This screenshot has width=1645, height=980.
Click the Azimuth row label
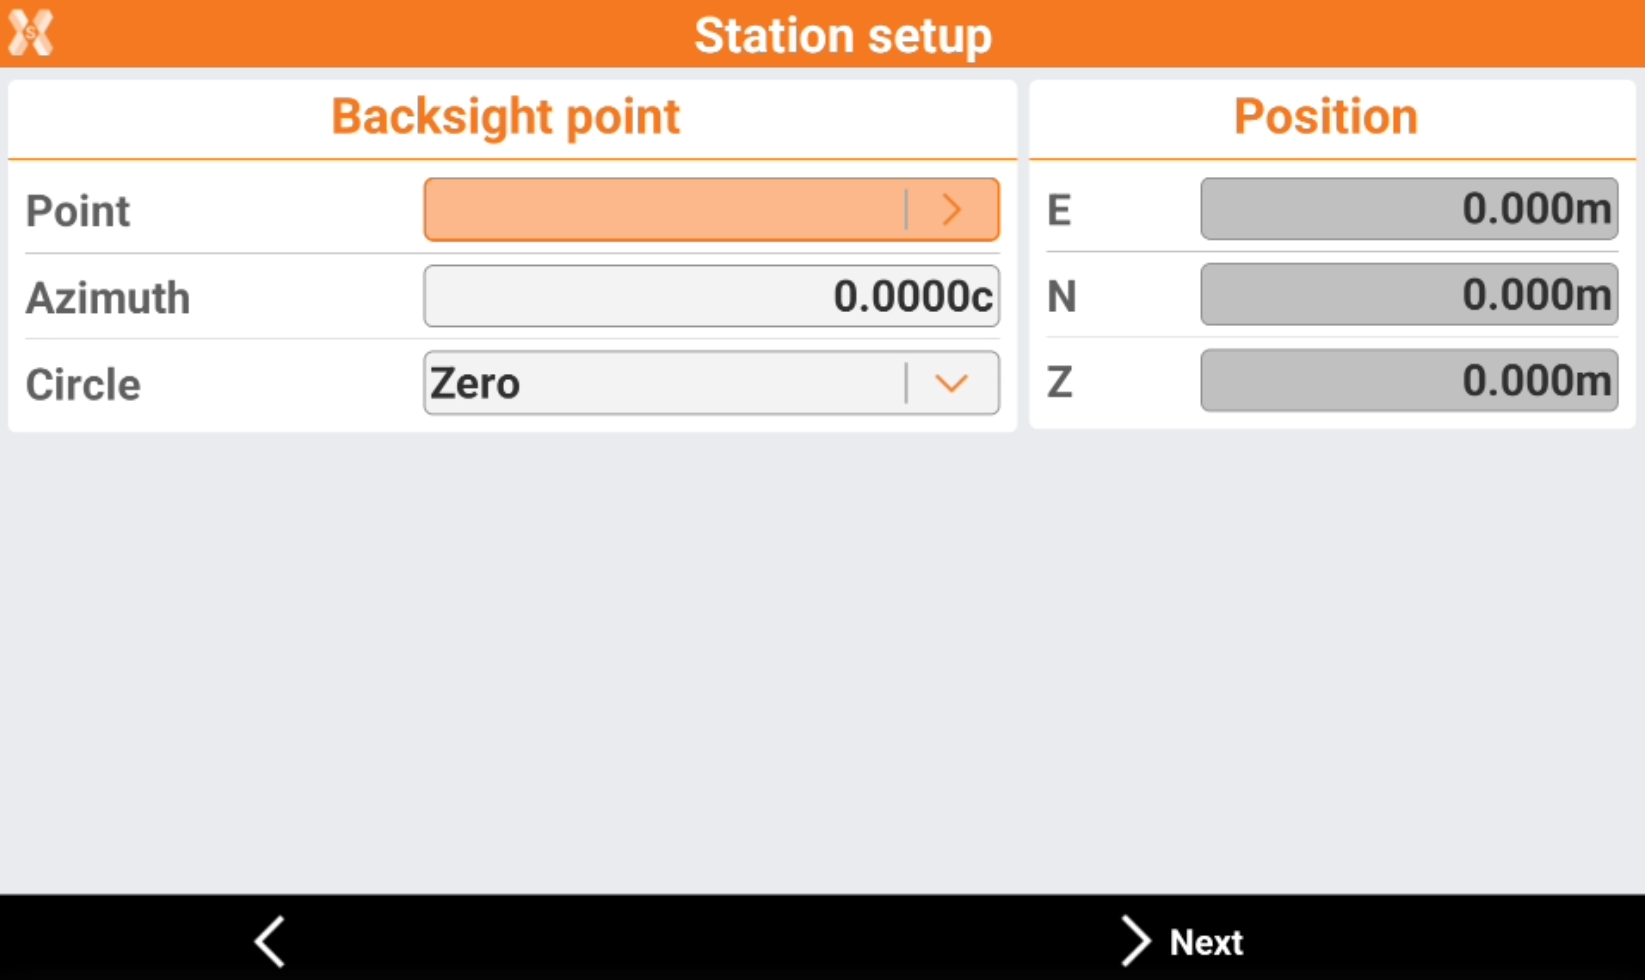pos(108,298)
